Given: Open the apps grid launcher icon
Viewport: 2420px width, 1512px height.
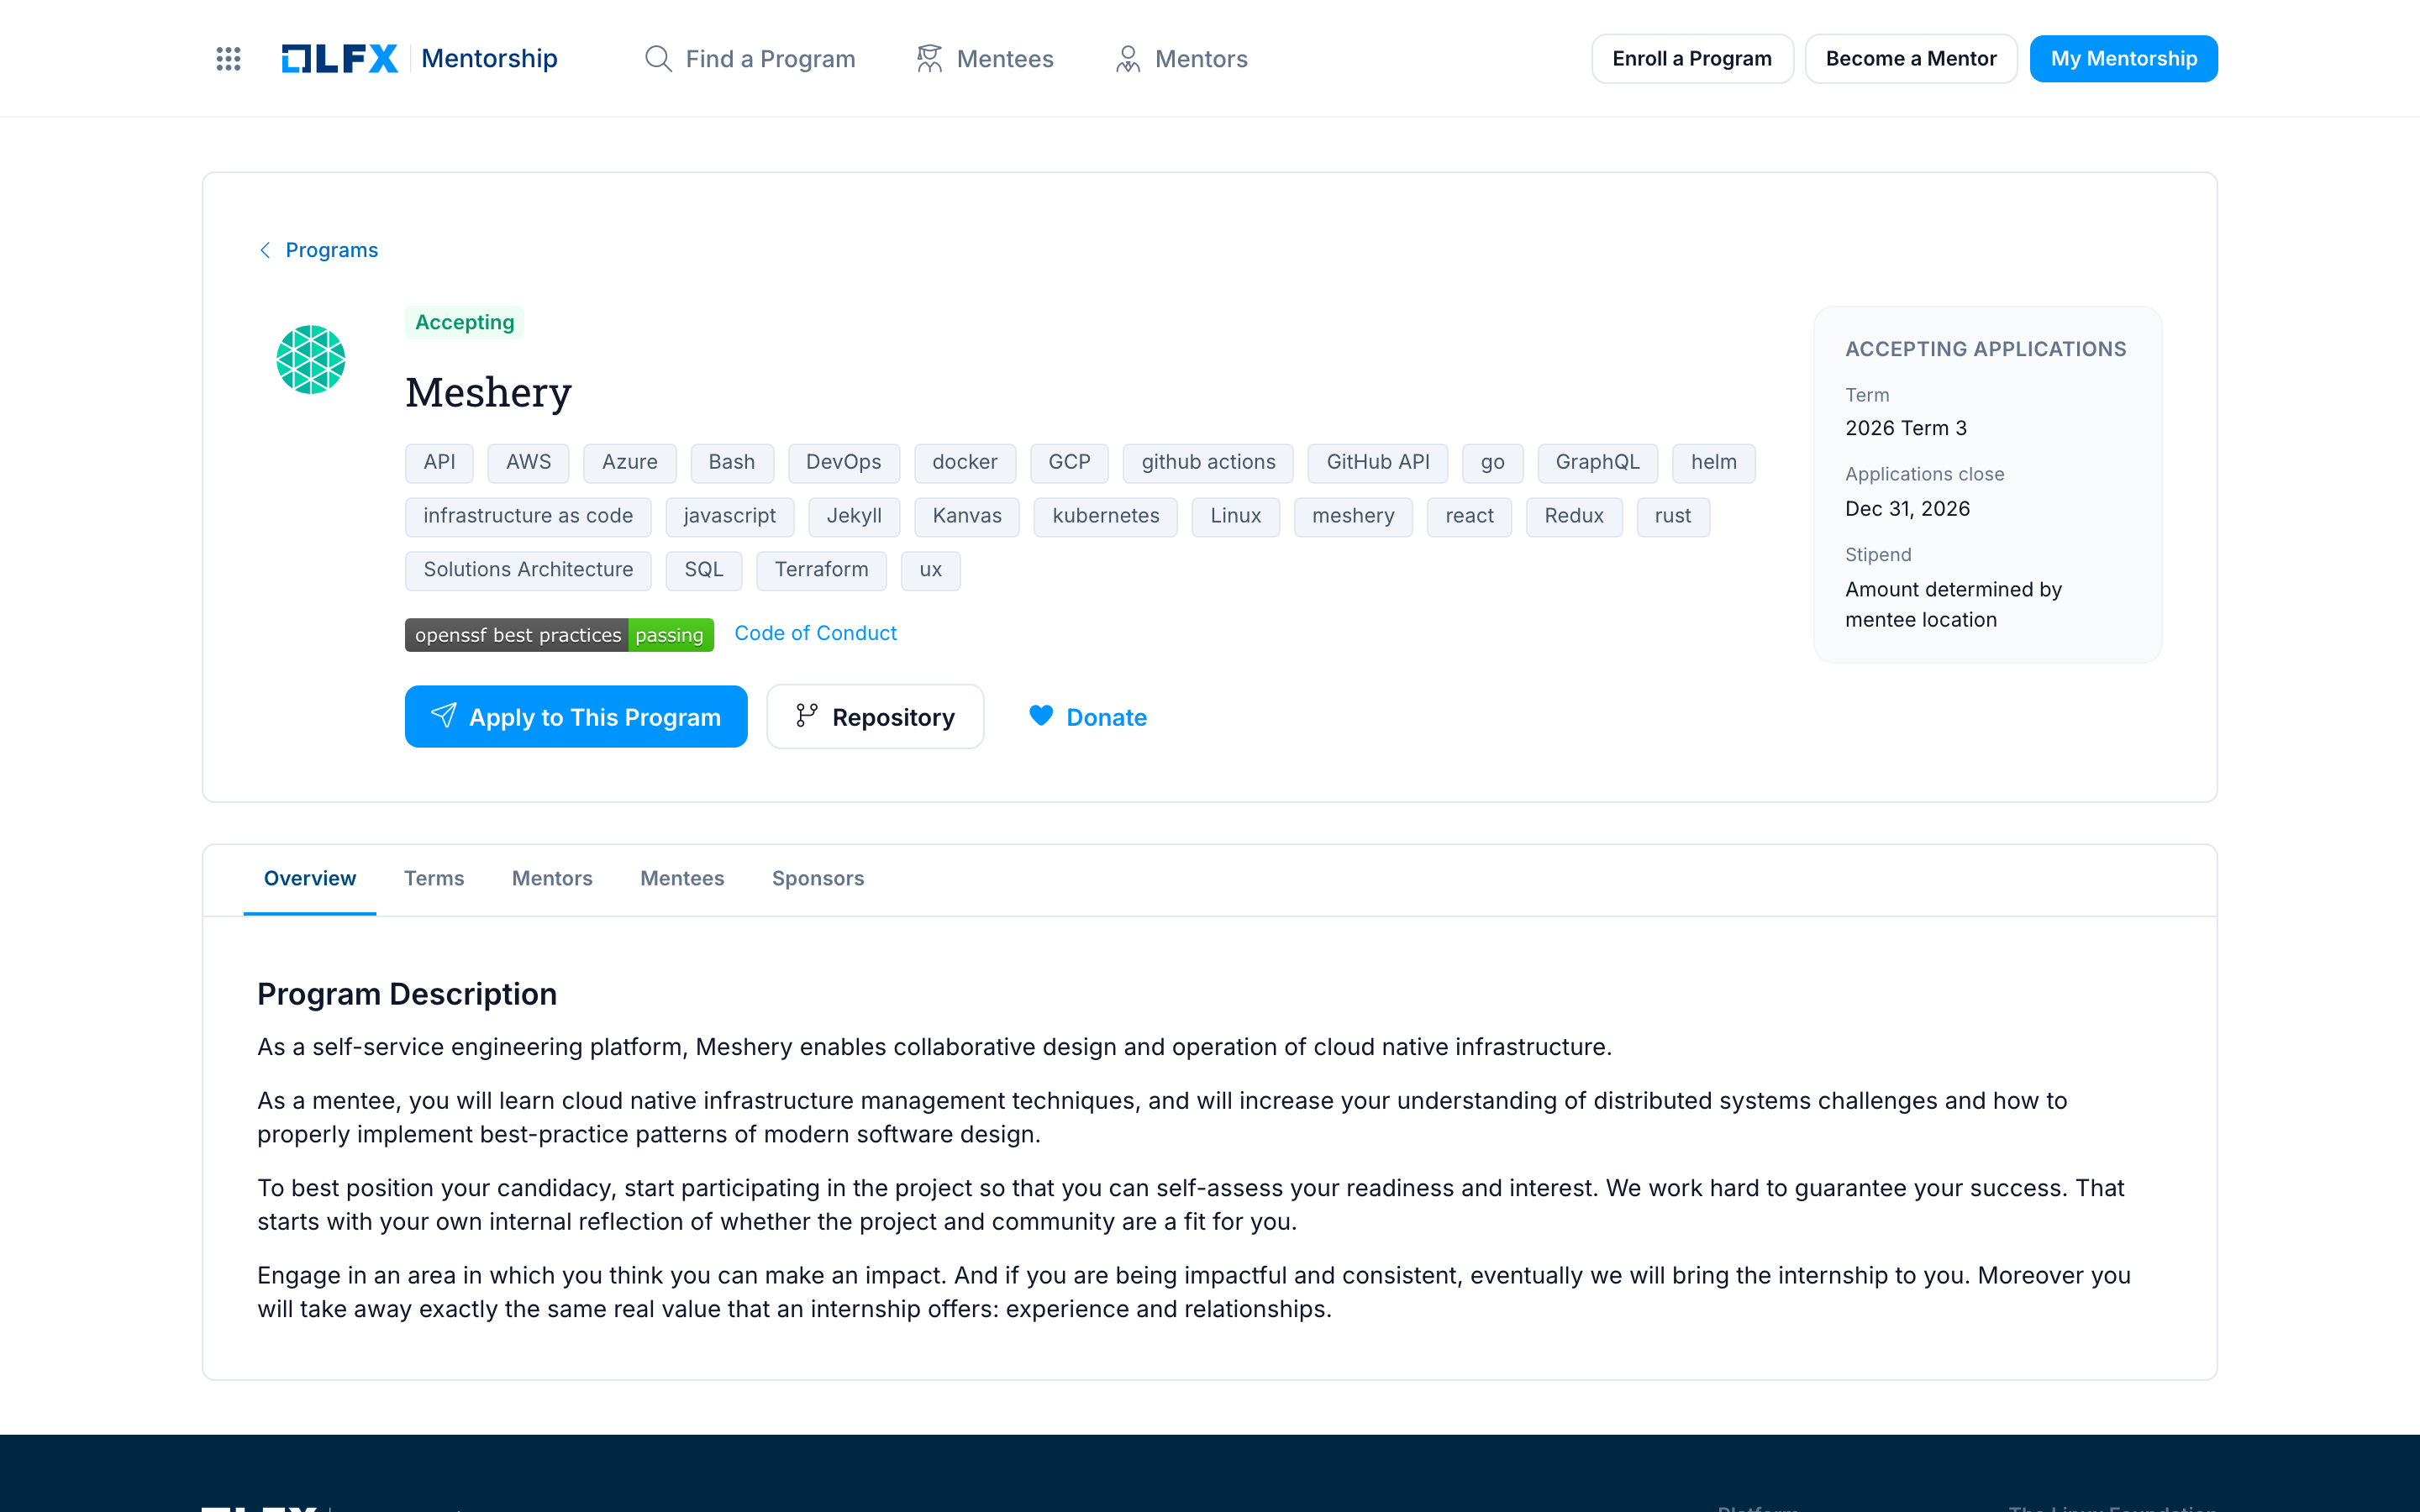Looking at the screenshot, I should click(228, 59).
